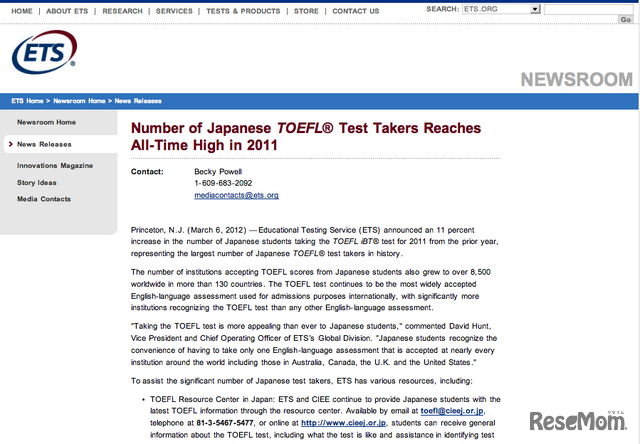The width and height of the screenshot is (640, 444).
Task: Expand the ETS.ORG search scope dropdown
Action: 535,9
